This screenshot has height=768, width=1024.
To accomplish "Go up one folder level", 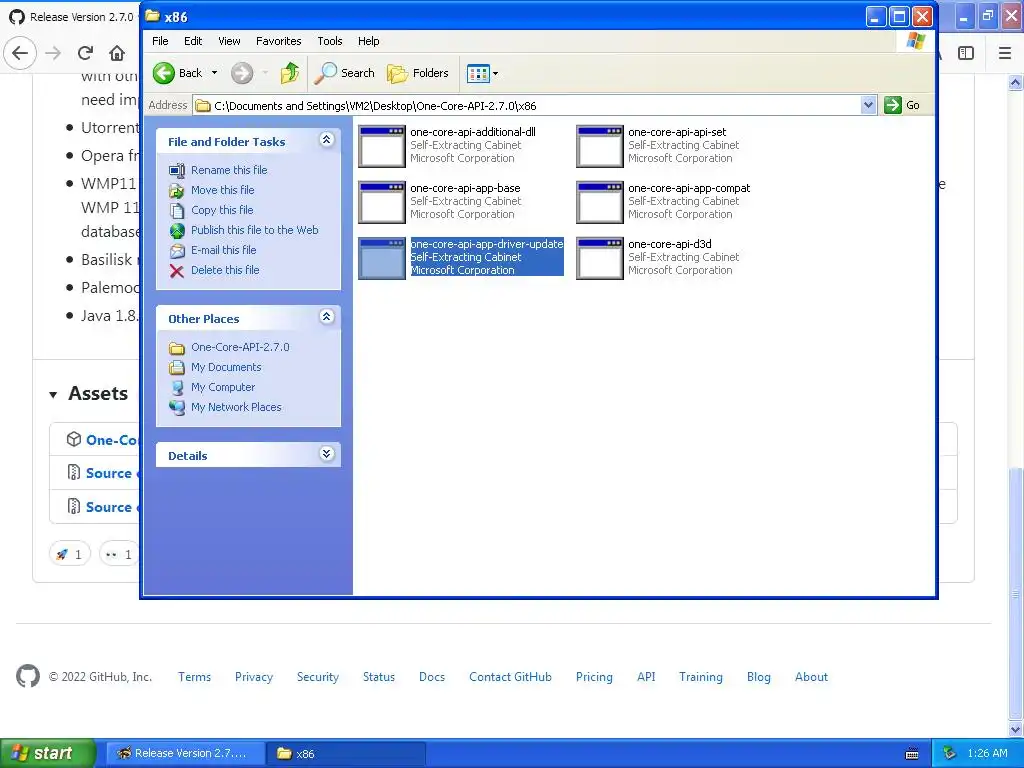I will pos(290,73).
